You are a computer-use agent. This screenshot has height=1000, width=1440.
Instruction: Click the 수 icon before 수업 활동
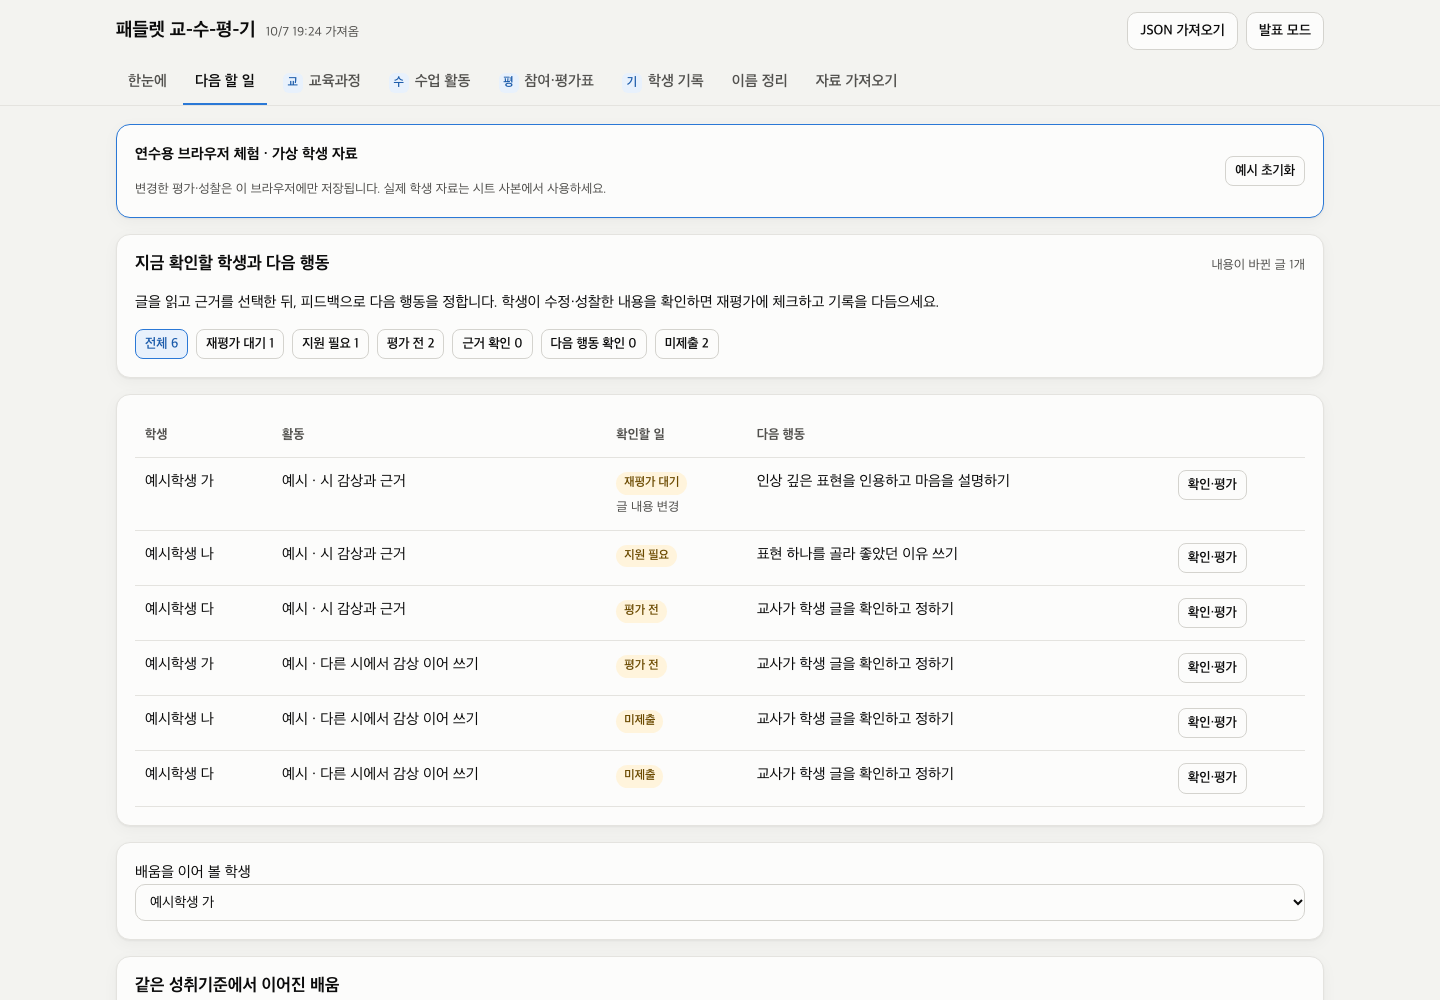(x=398, y=81)
